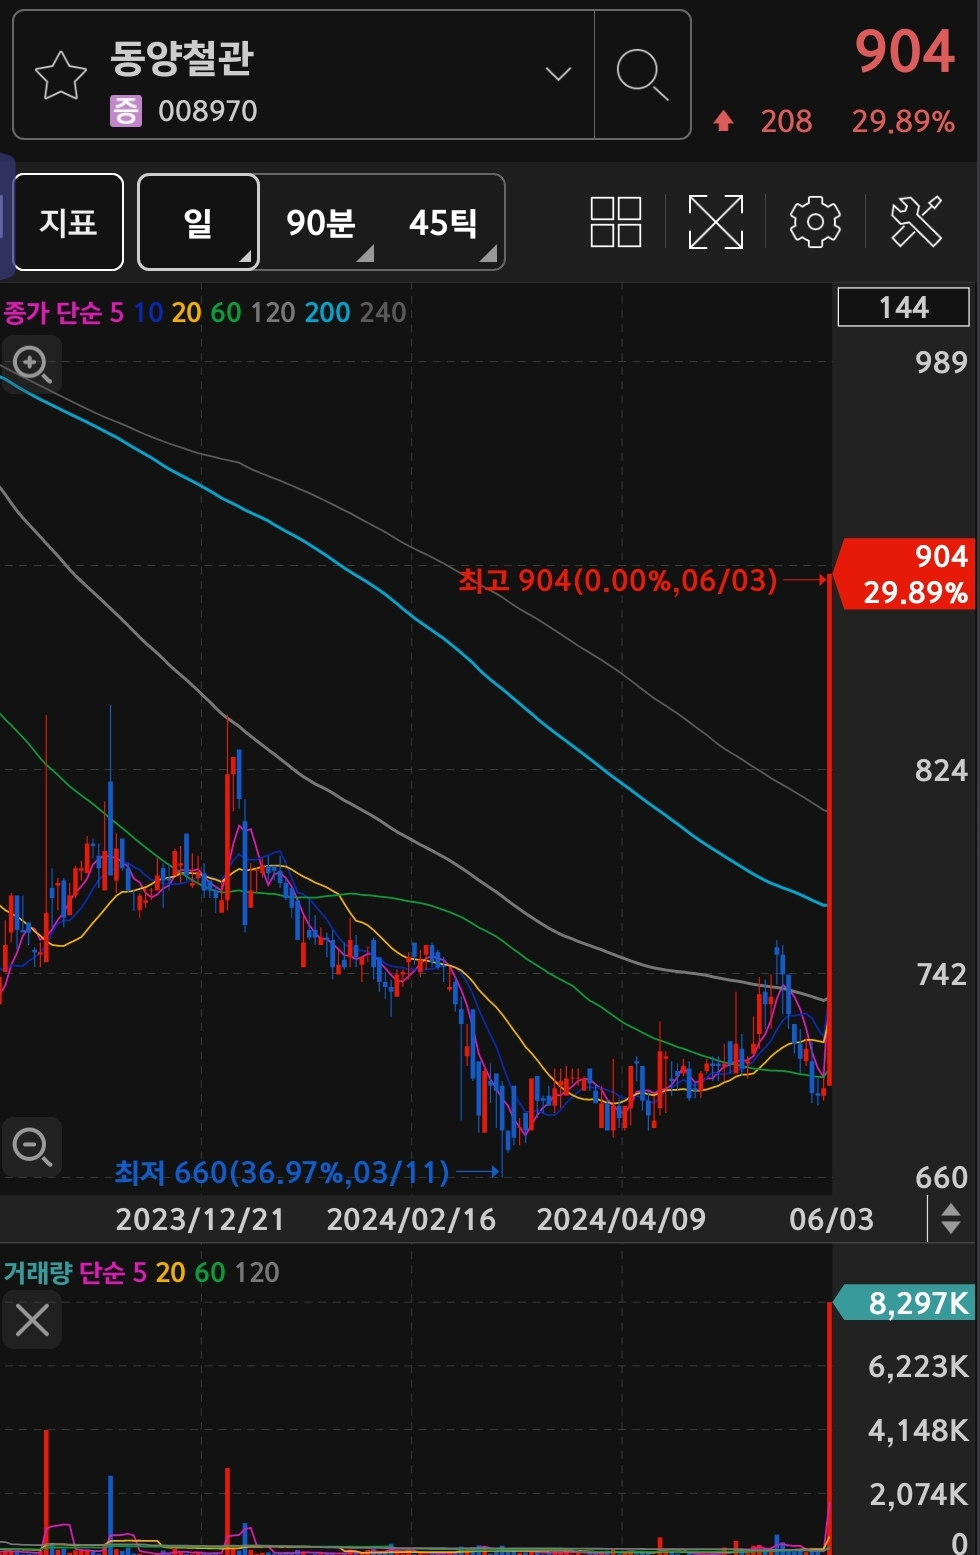The height and width of the screenshot is (1555, 980).
Task: Tap the 동양철관 stock name
Action: coord(182,59)
